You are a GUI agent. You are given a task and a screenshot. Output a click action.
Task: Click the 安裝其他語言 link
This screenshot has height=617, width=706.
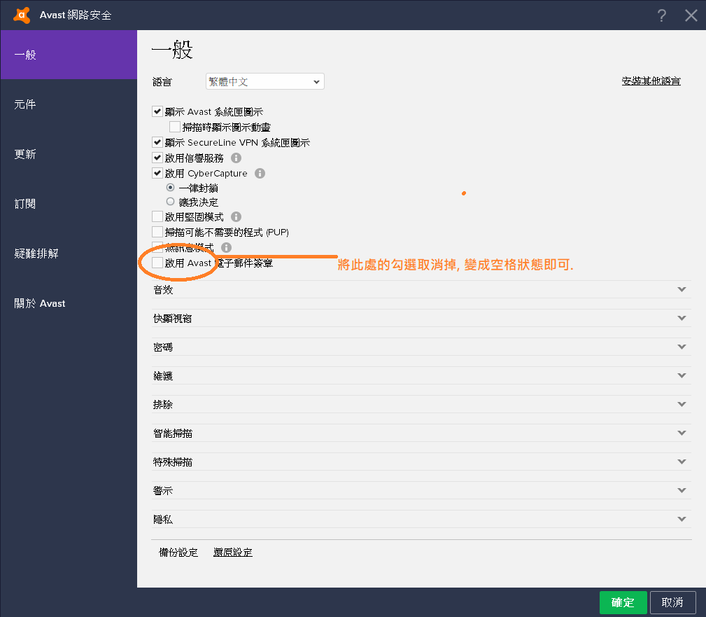click(x=651, y=81)
